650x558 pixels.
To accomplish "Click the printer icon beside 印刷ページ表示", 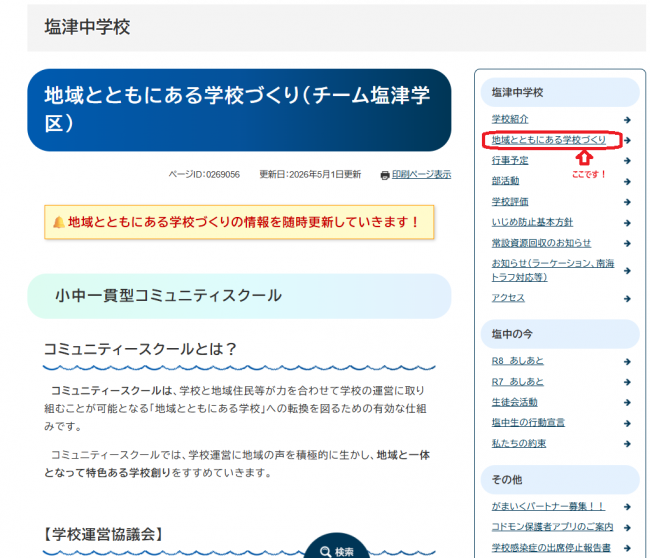I will tap(385, 175).
